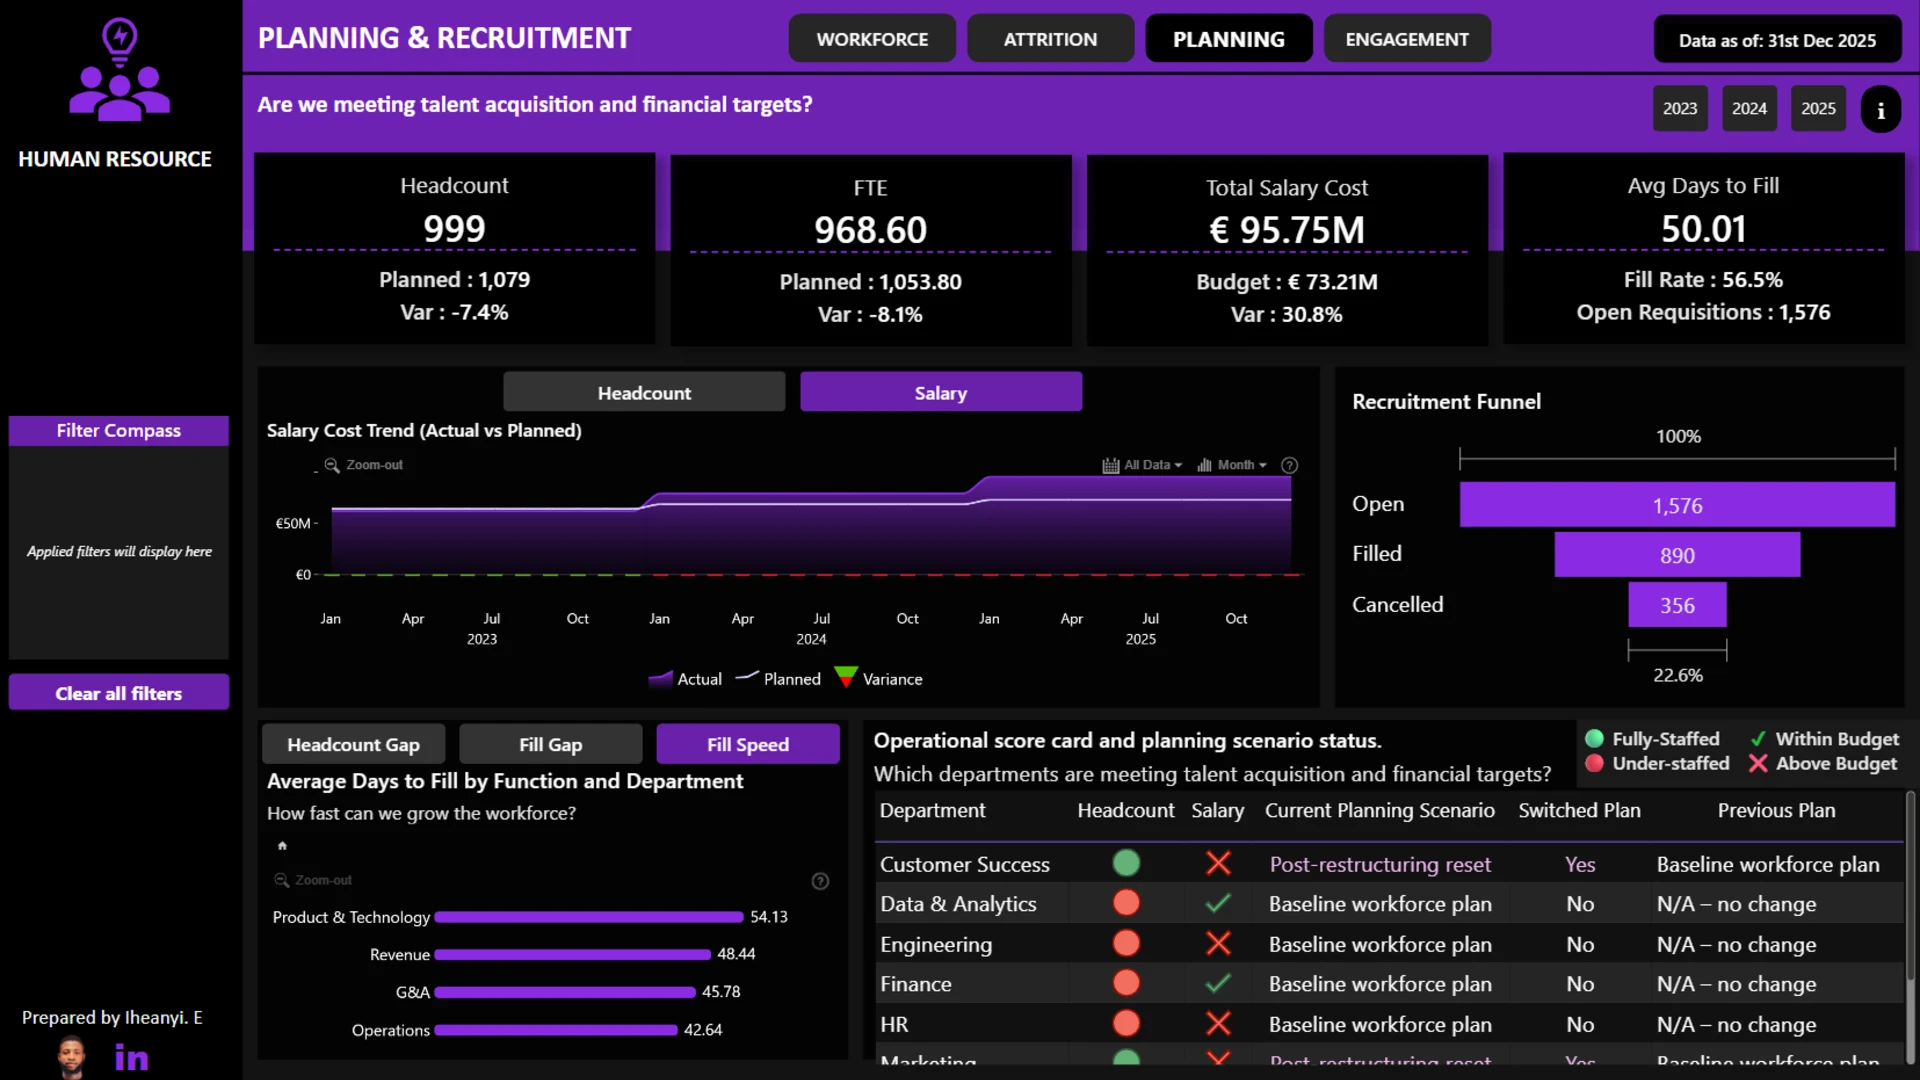Click the Above Budget cross legend icon
Screen dimensions: 1920x1080
pos(1758,764)
